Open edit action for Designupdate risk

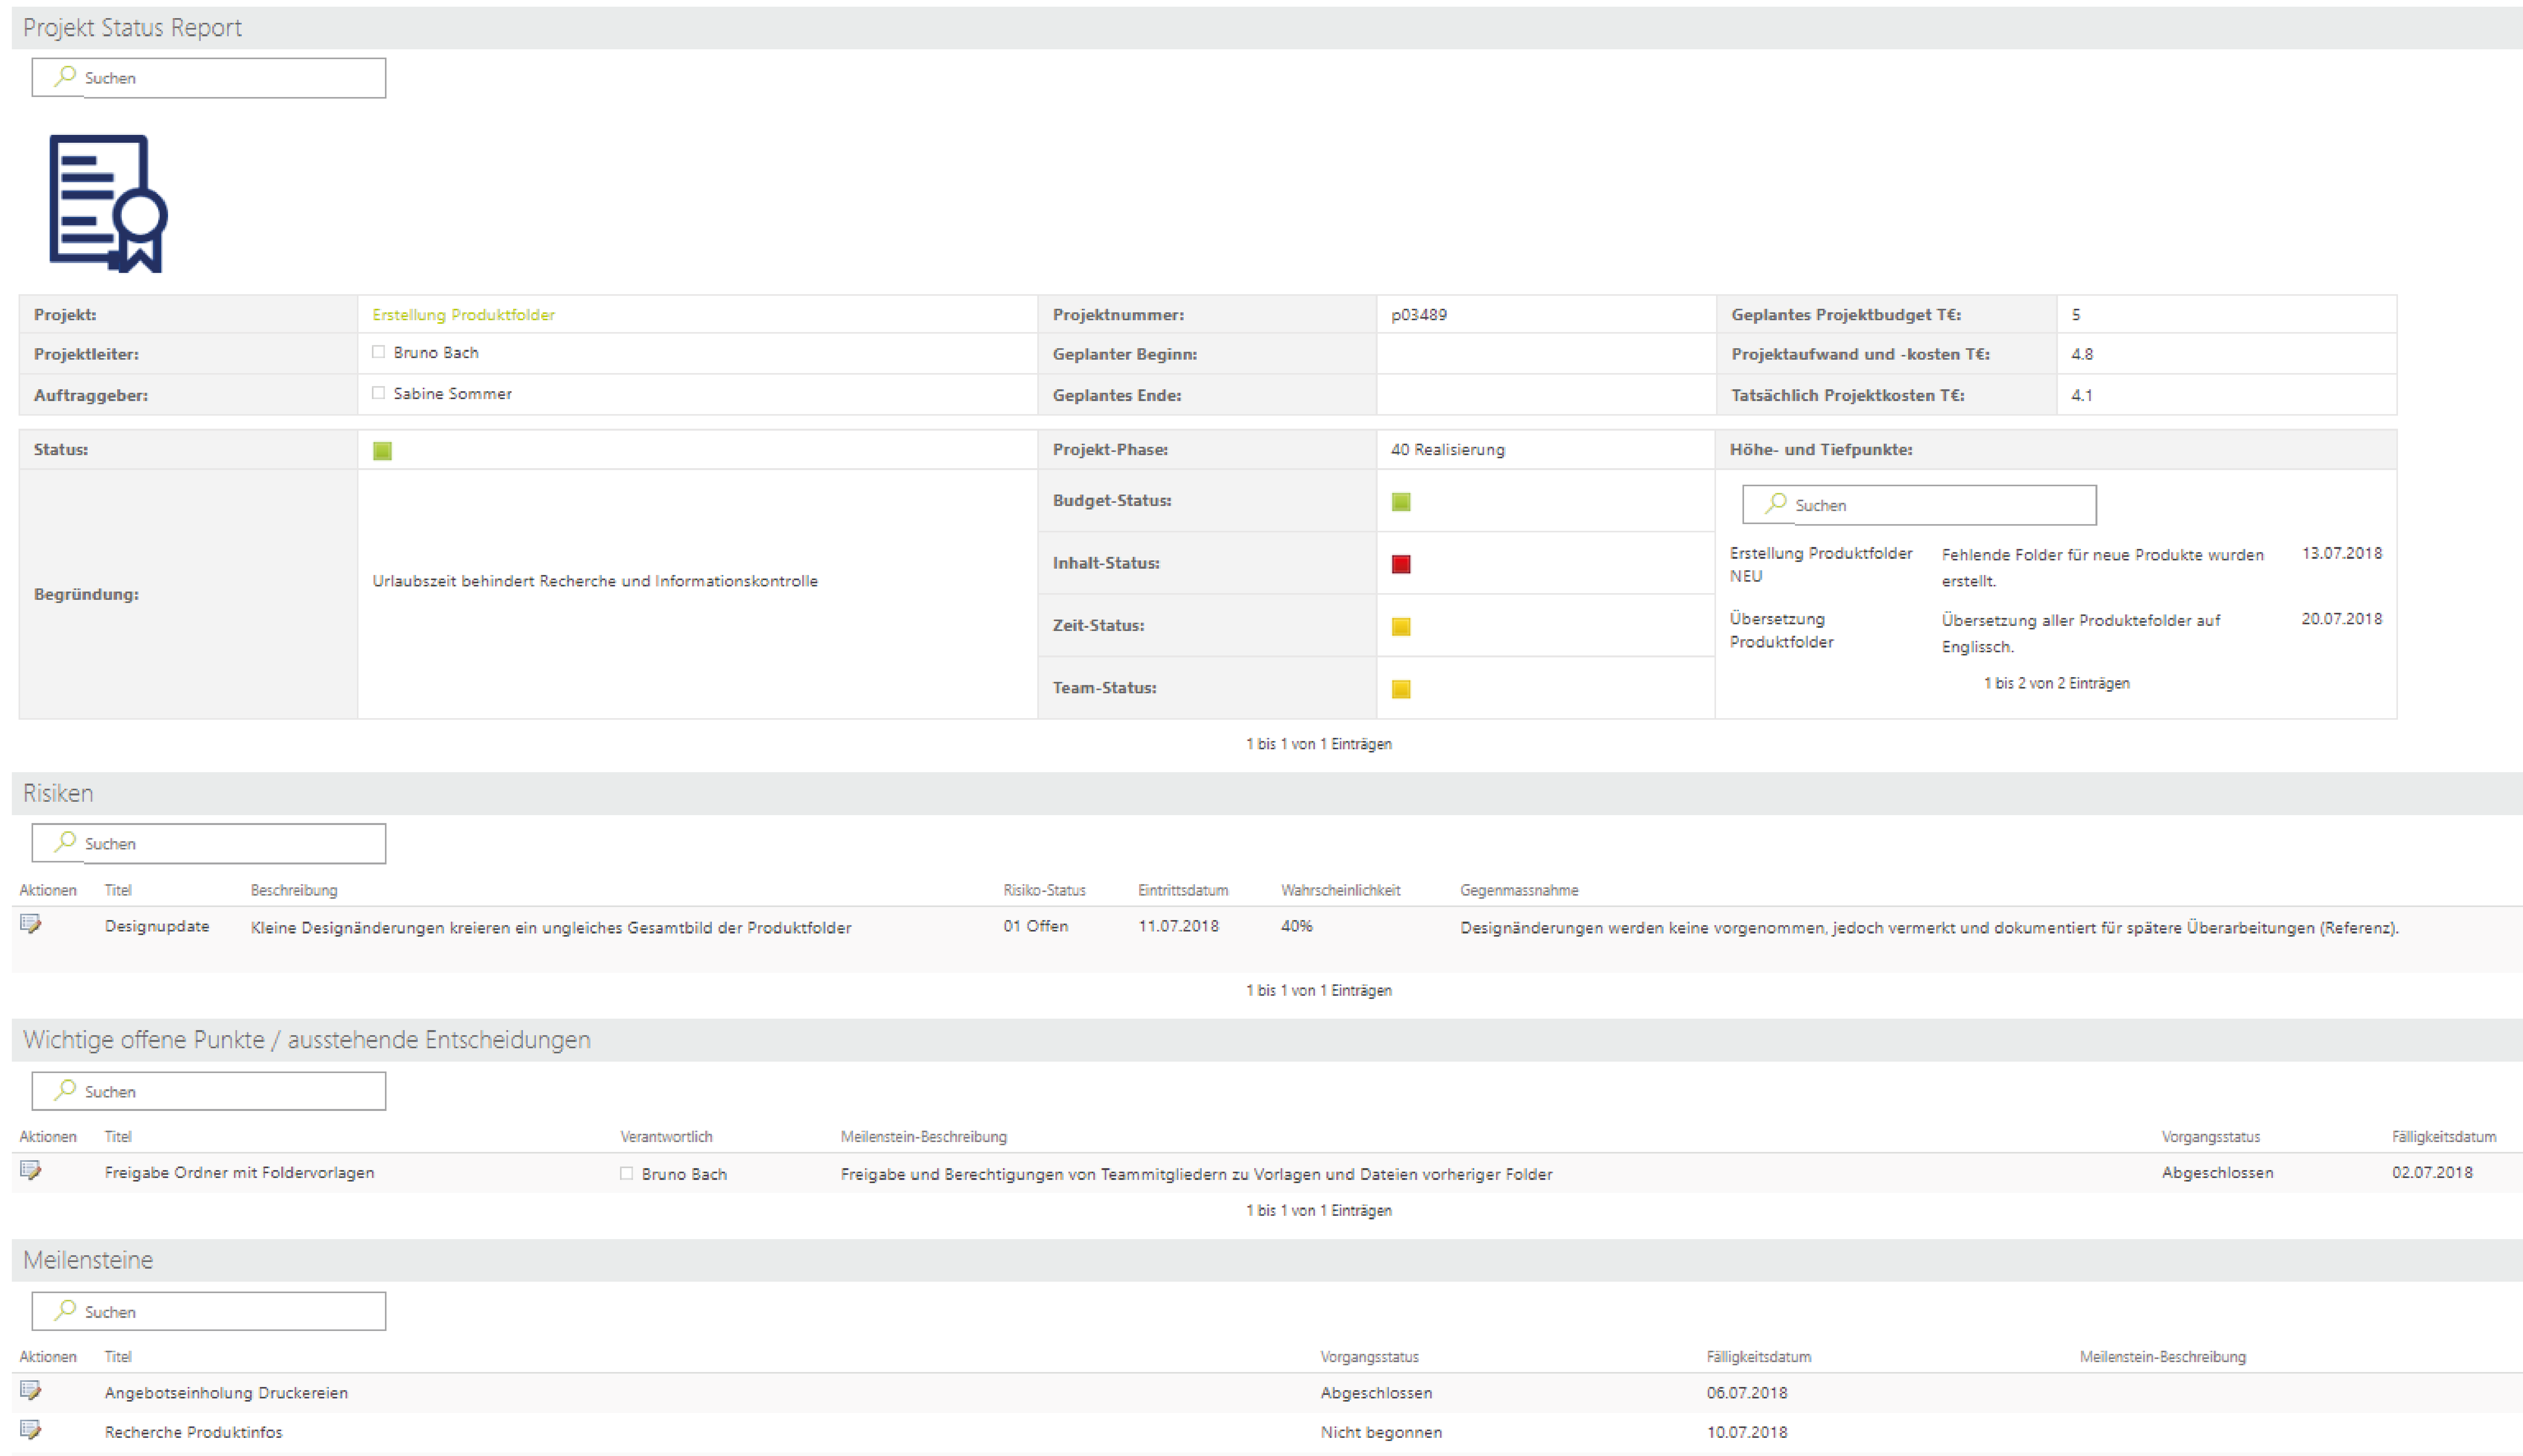click(x=31, y=924)
